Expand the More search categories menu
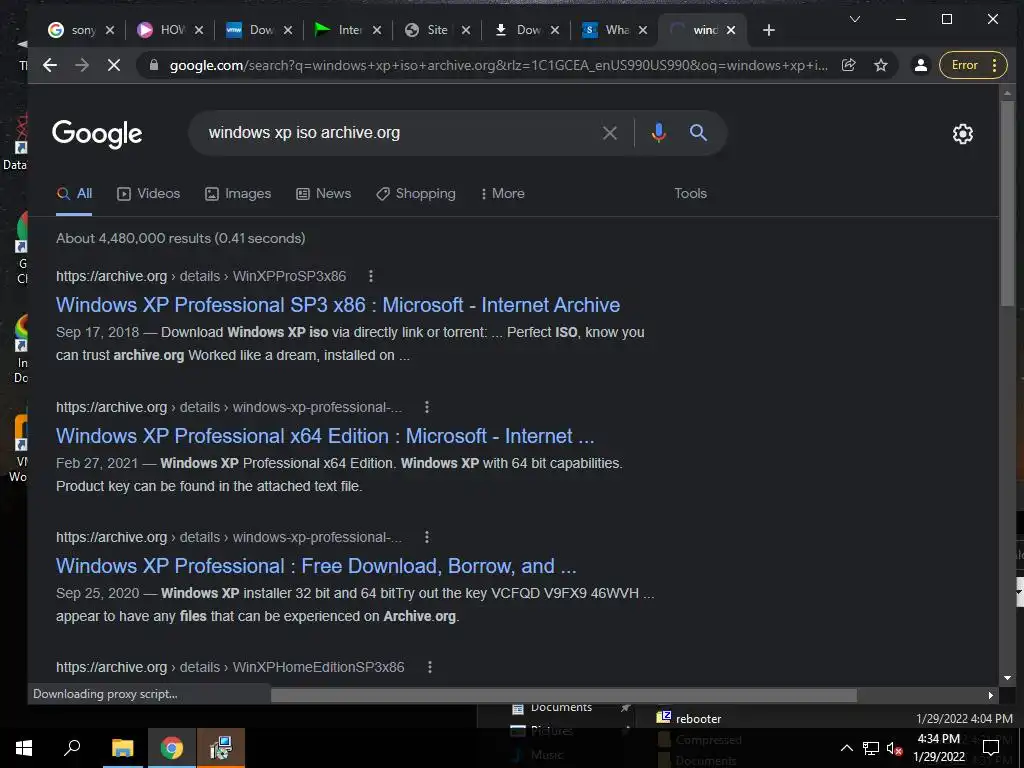 pyautogui.click(x=502, y=193)
